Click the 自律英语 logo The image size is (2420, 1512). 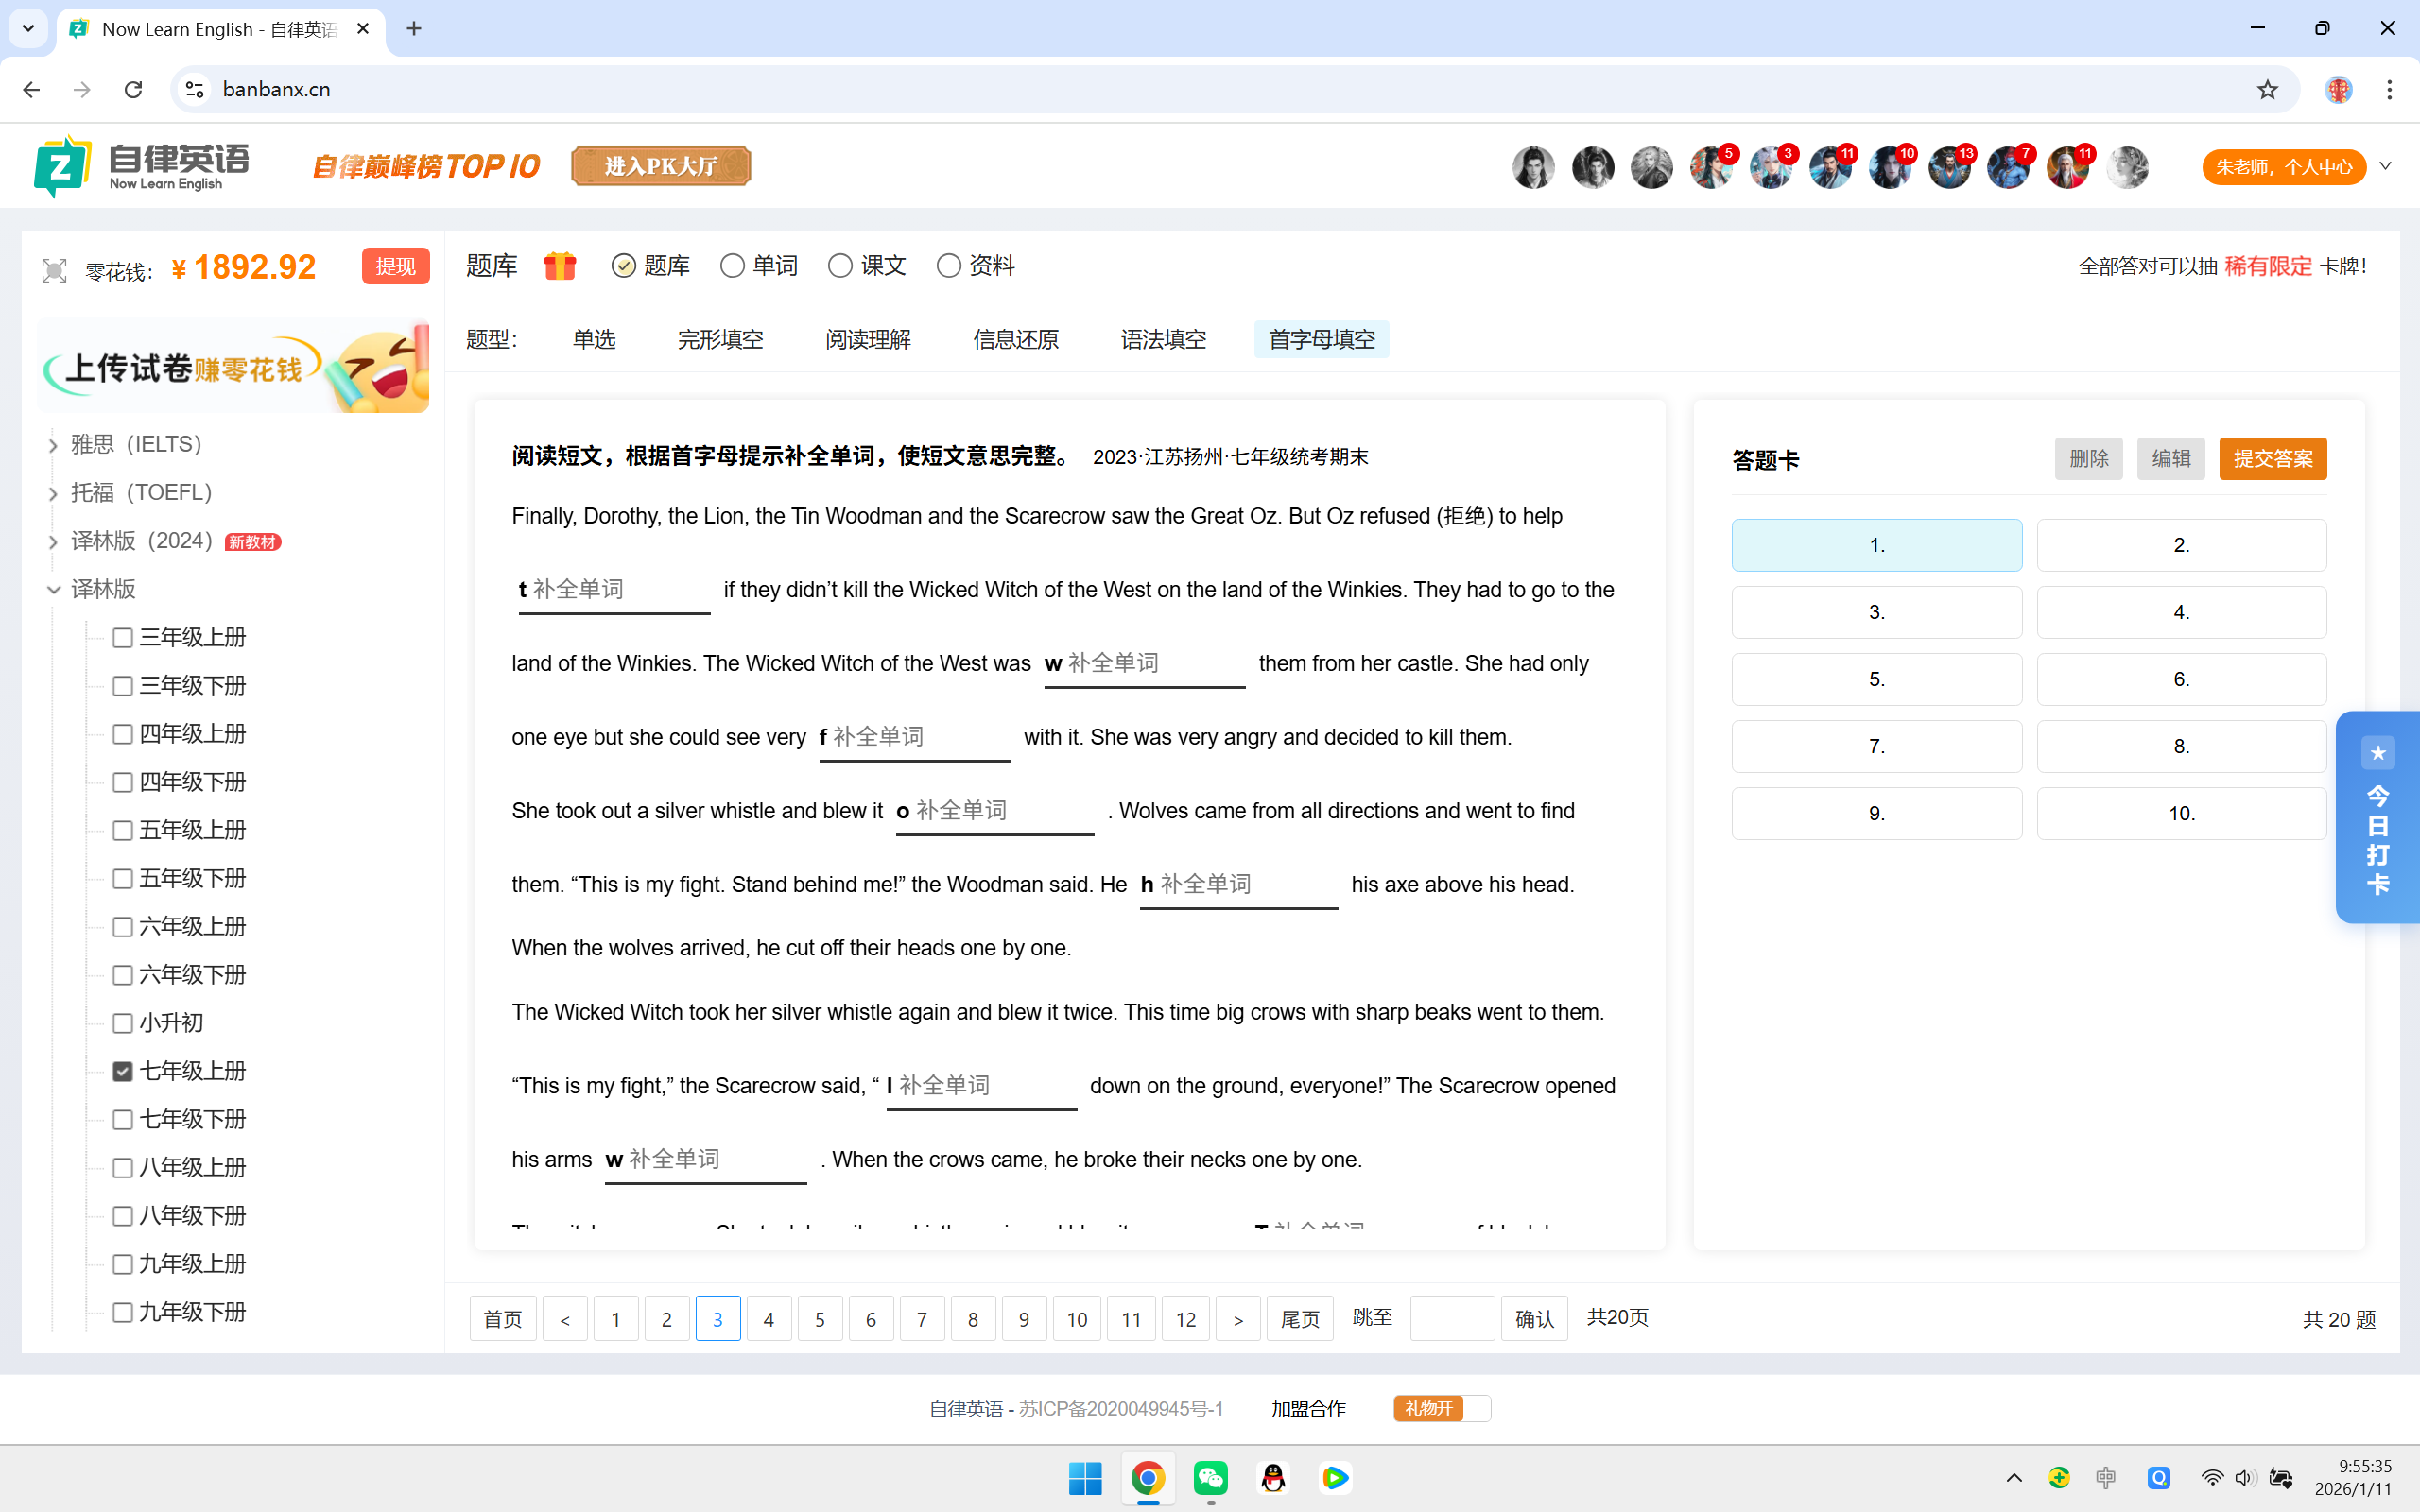click(x=142, y=166)
